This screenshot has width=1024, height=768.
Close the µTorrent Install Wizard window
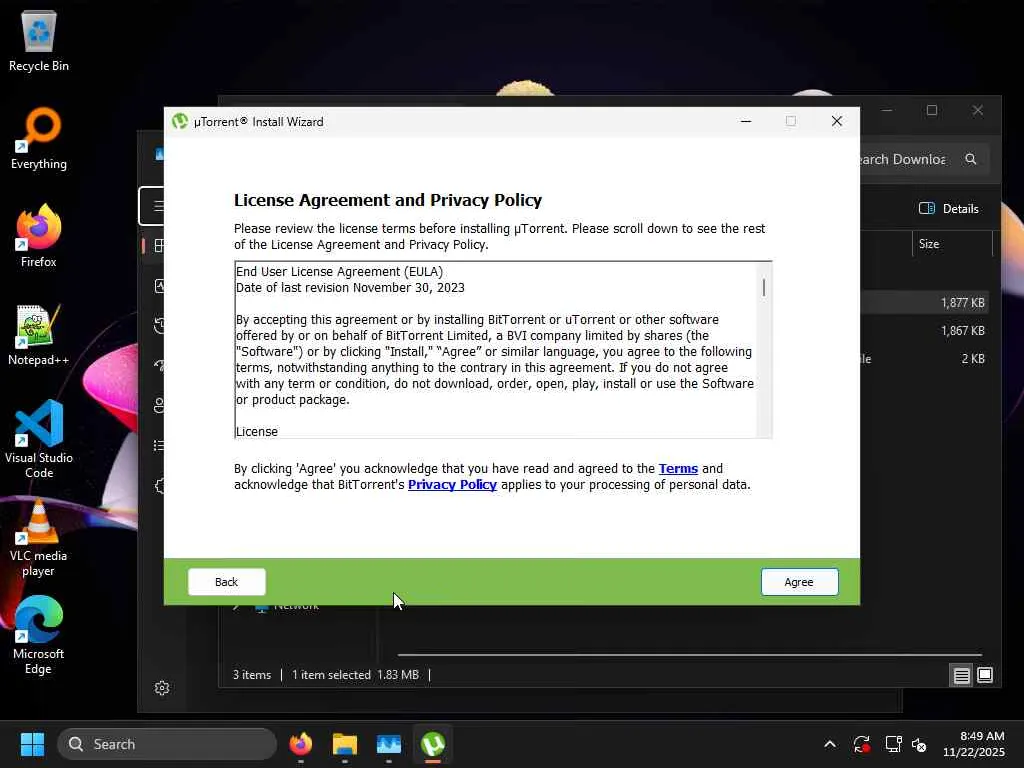click(x=837, y=121)
